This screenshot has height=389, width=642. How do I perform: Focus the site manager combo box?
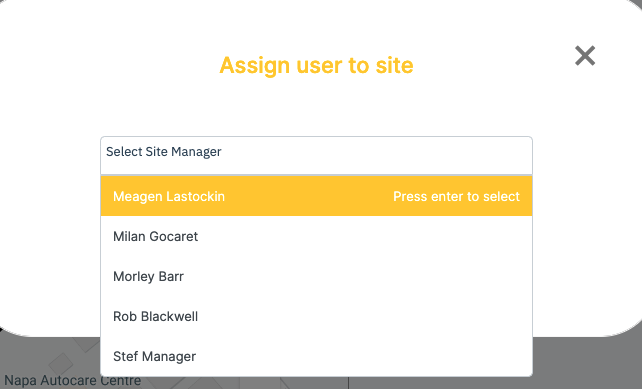316,155
